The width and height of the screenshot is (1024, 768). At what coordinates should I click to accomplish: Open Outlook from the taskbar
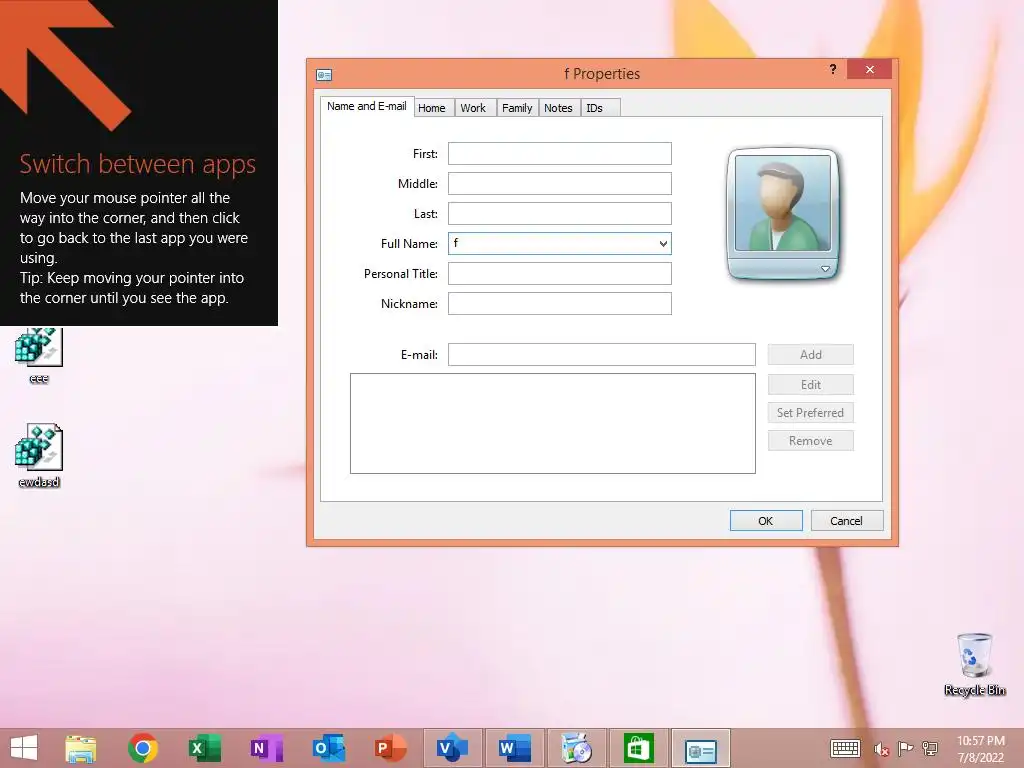point(328,748)
